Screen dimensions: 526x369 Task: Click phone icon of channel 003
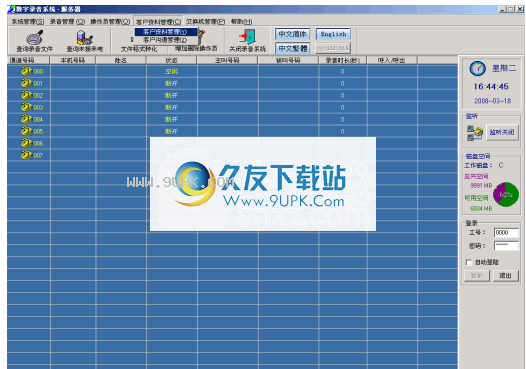pyautogui.click(x=26, y=107)
